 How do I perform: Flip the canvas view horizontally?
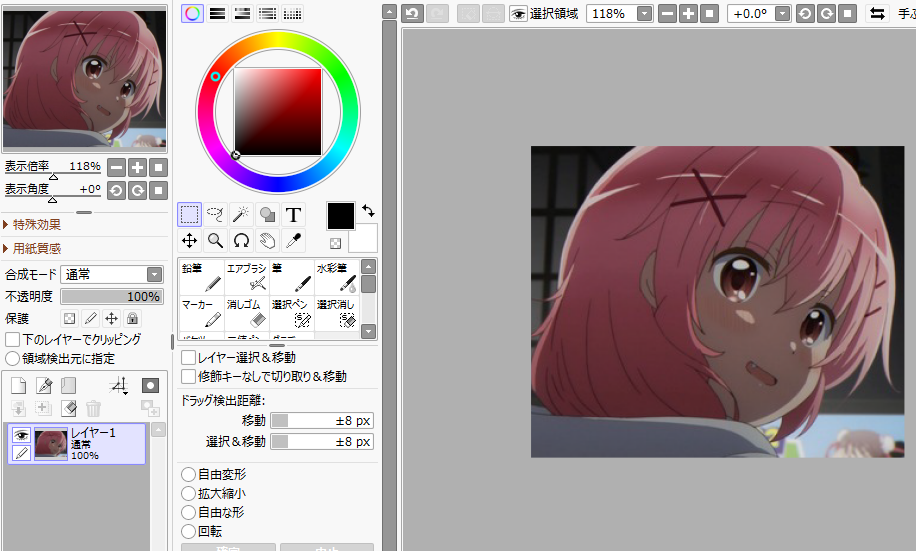click(877, 13)
